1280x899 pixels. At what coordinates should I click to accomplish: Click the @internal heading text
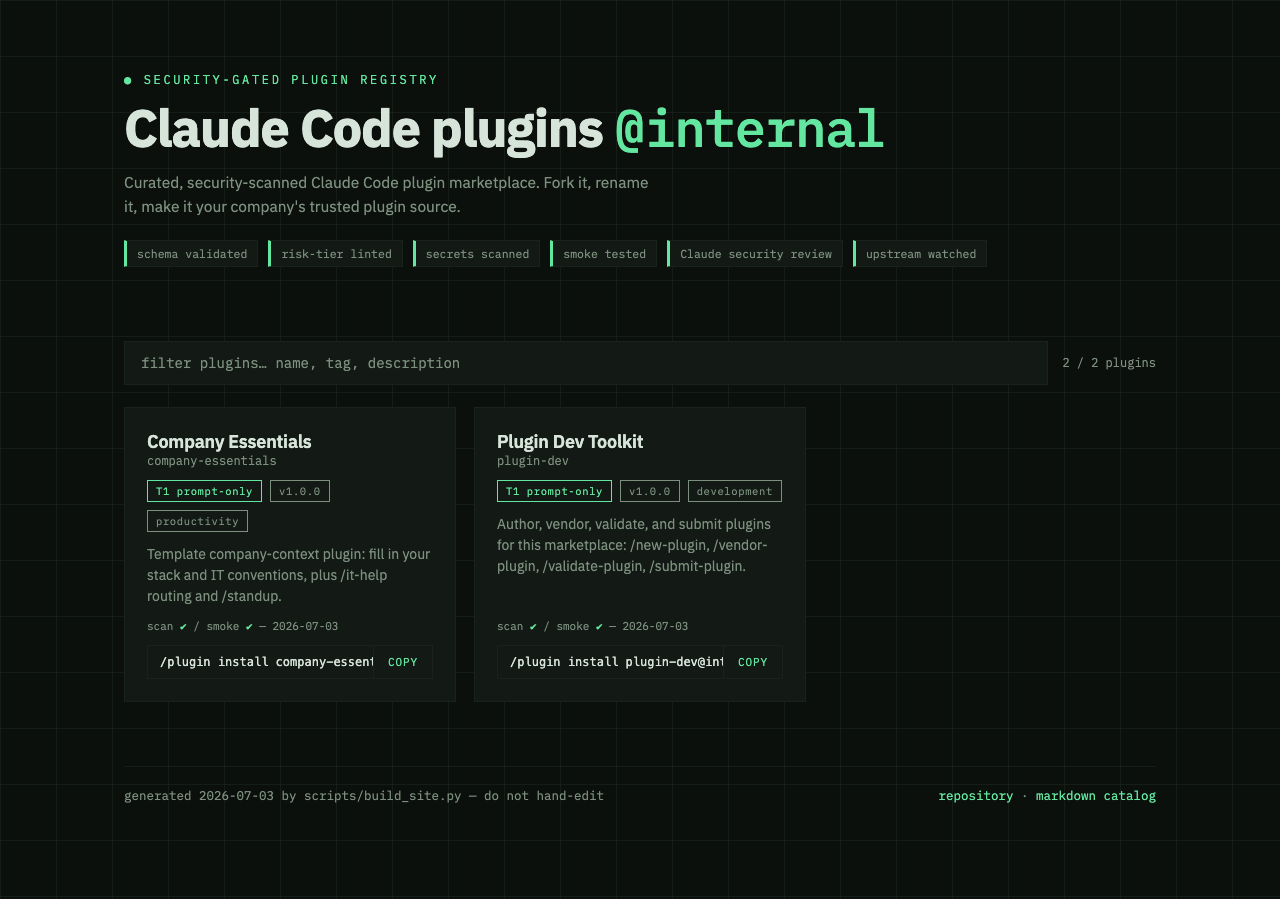(749, 130)
